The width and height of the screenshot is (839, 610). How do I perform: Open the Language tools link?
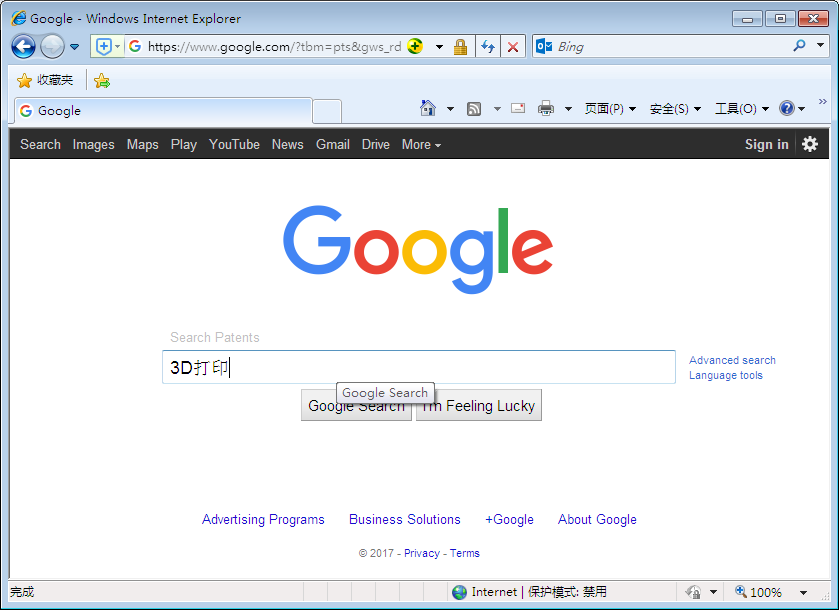click(726, 375)
